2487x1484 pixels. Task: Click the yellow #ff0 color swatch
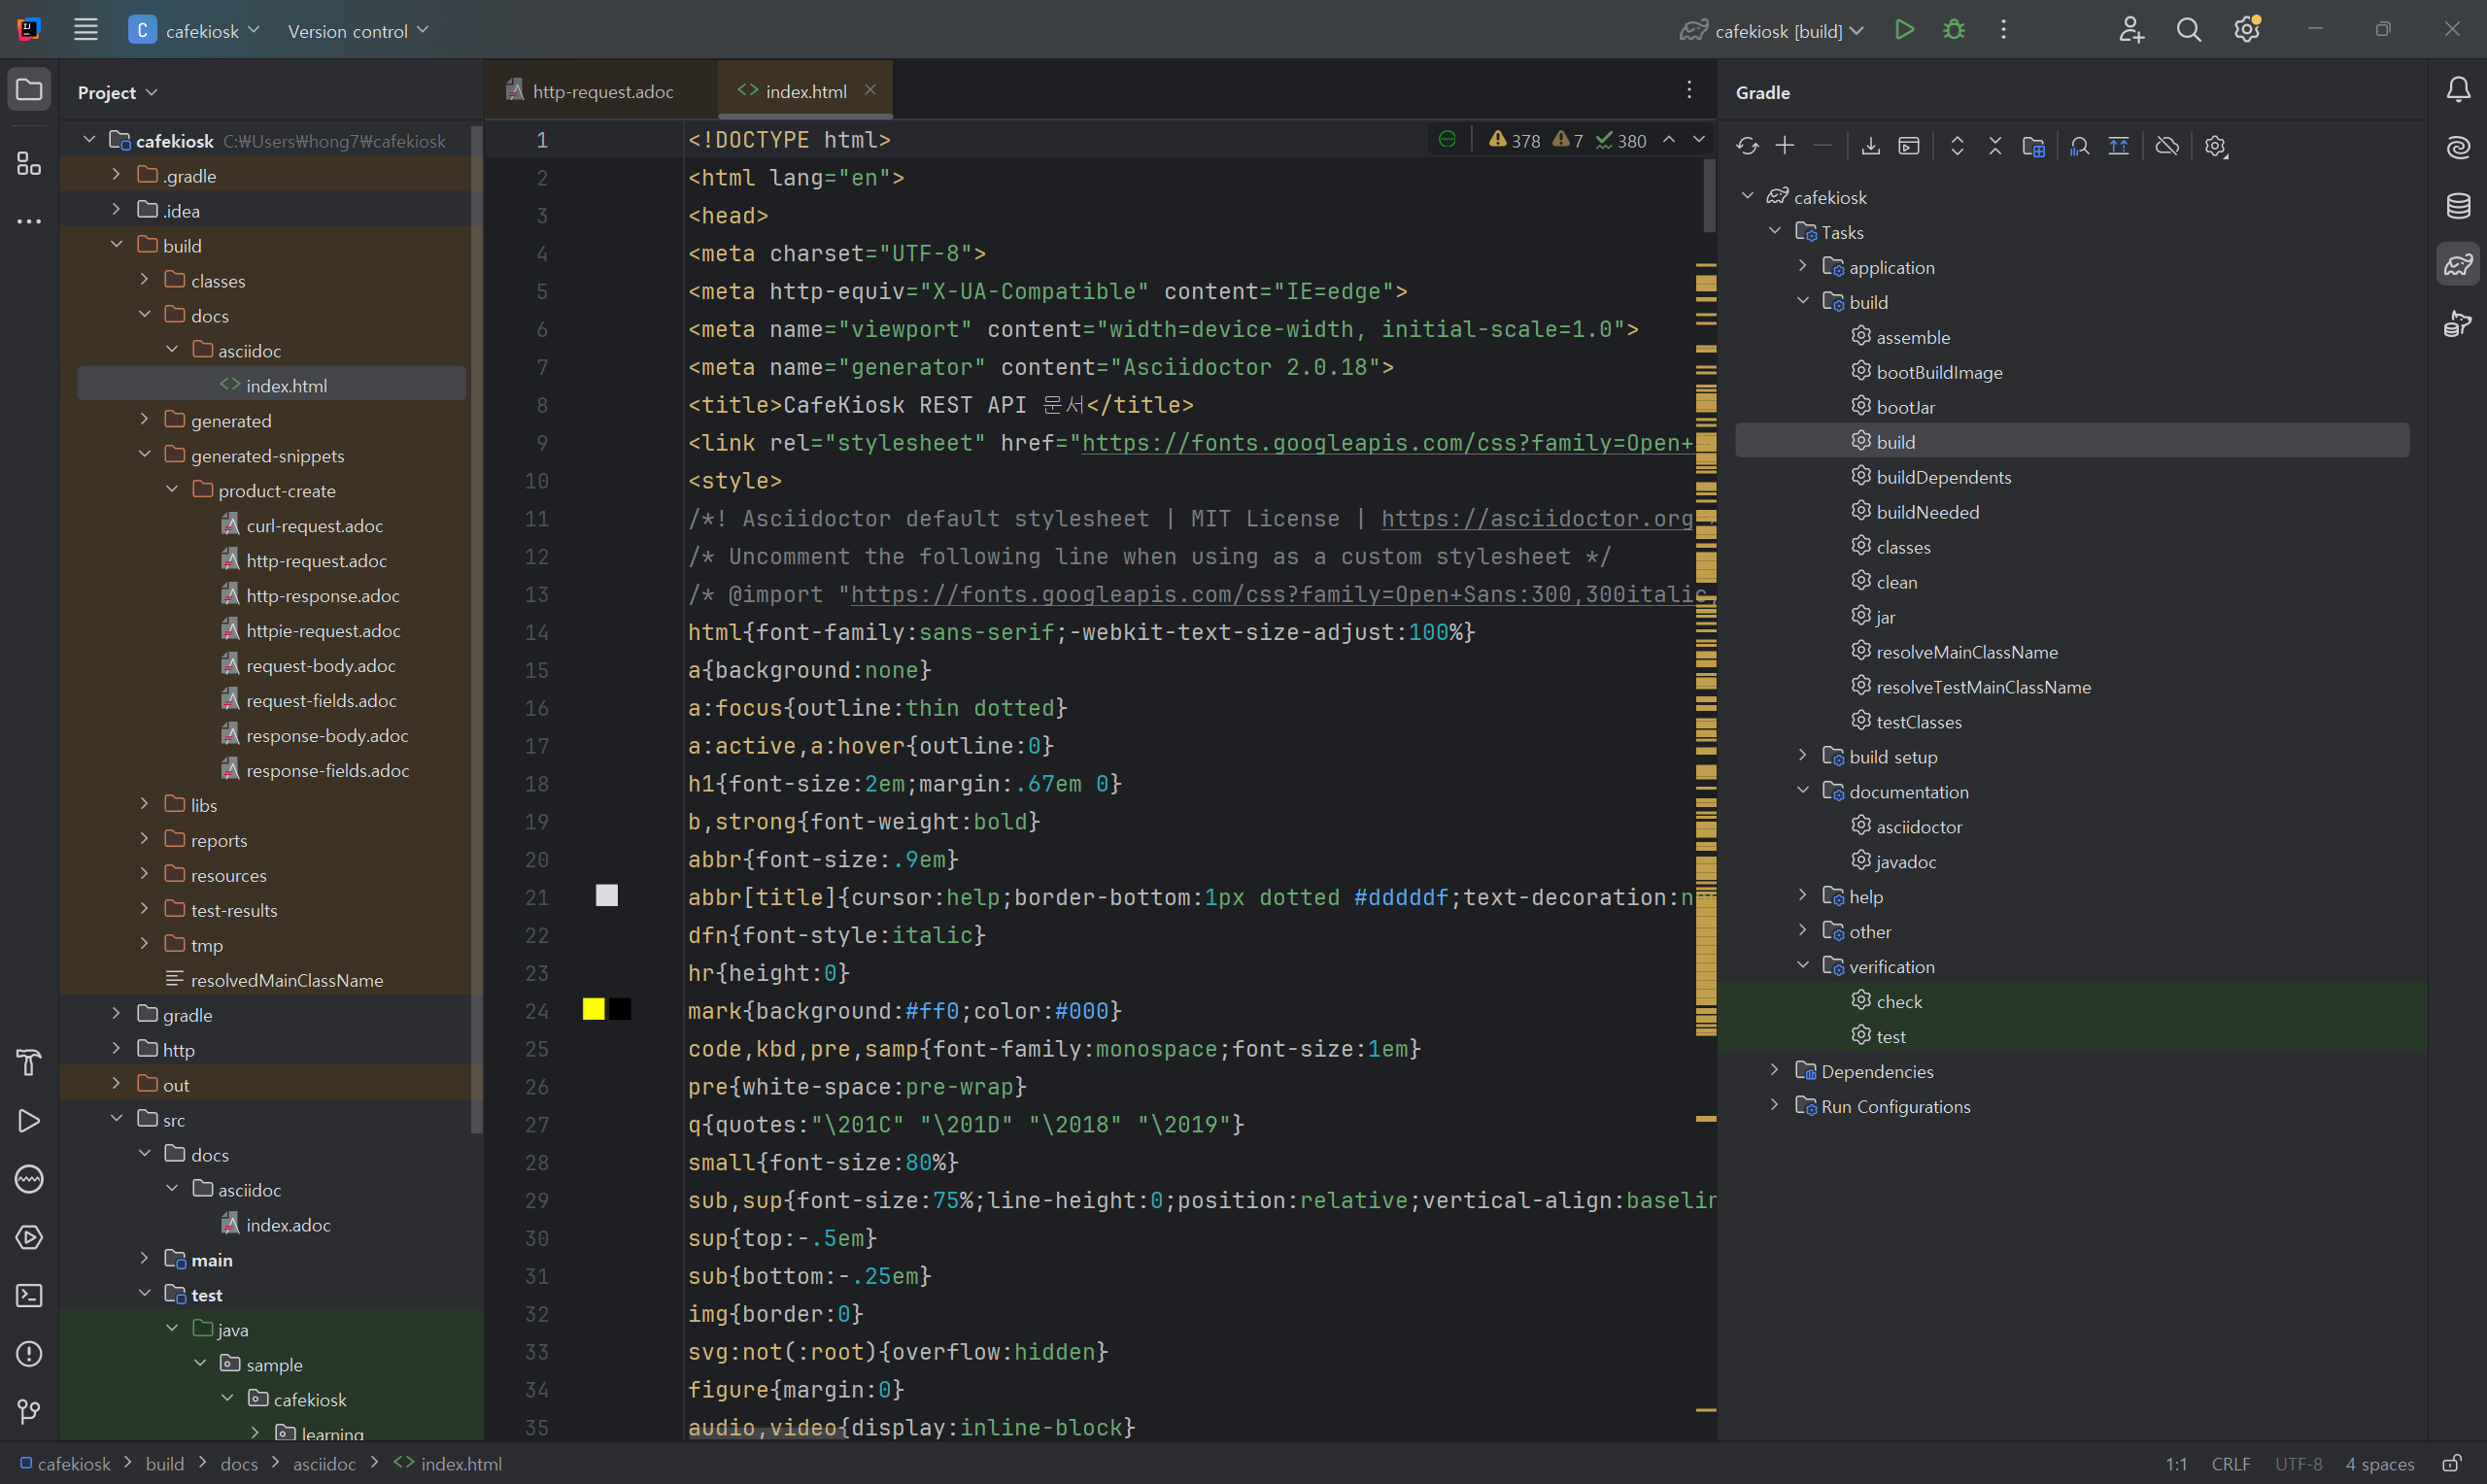click(x=594, y=1009)
